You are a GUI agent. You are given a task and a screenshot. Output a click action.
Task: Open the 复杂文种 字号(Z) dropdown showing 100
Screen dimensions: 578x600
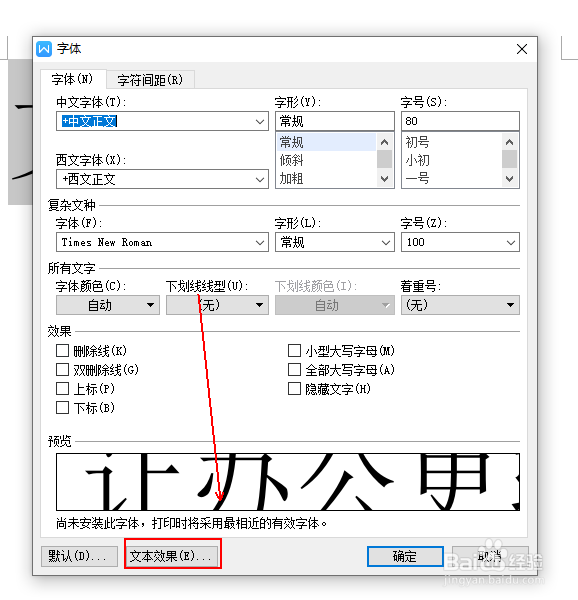coord(460,242)
